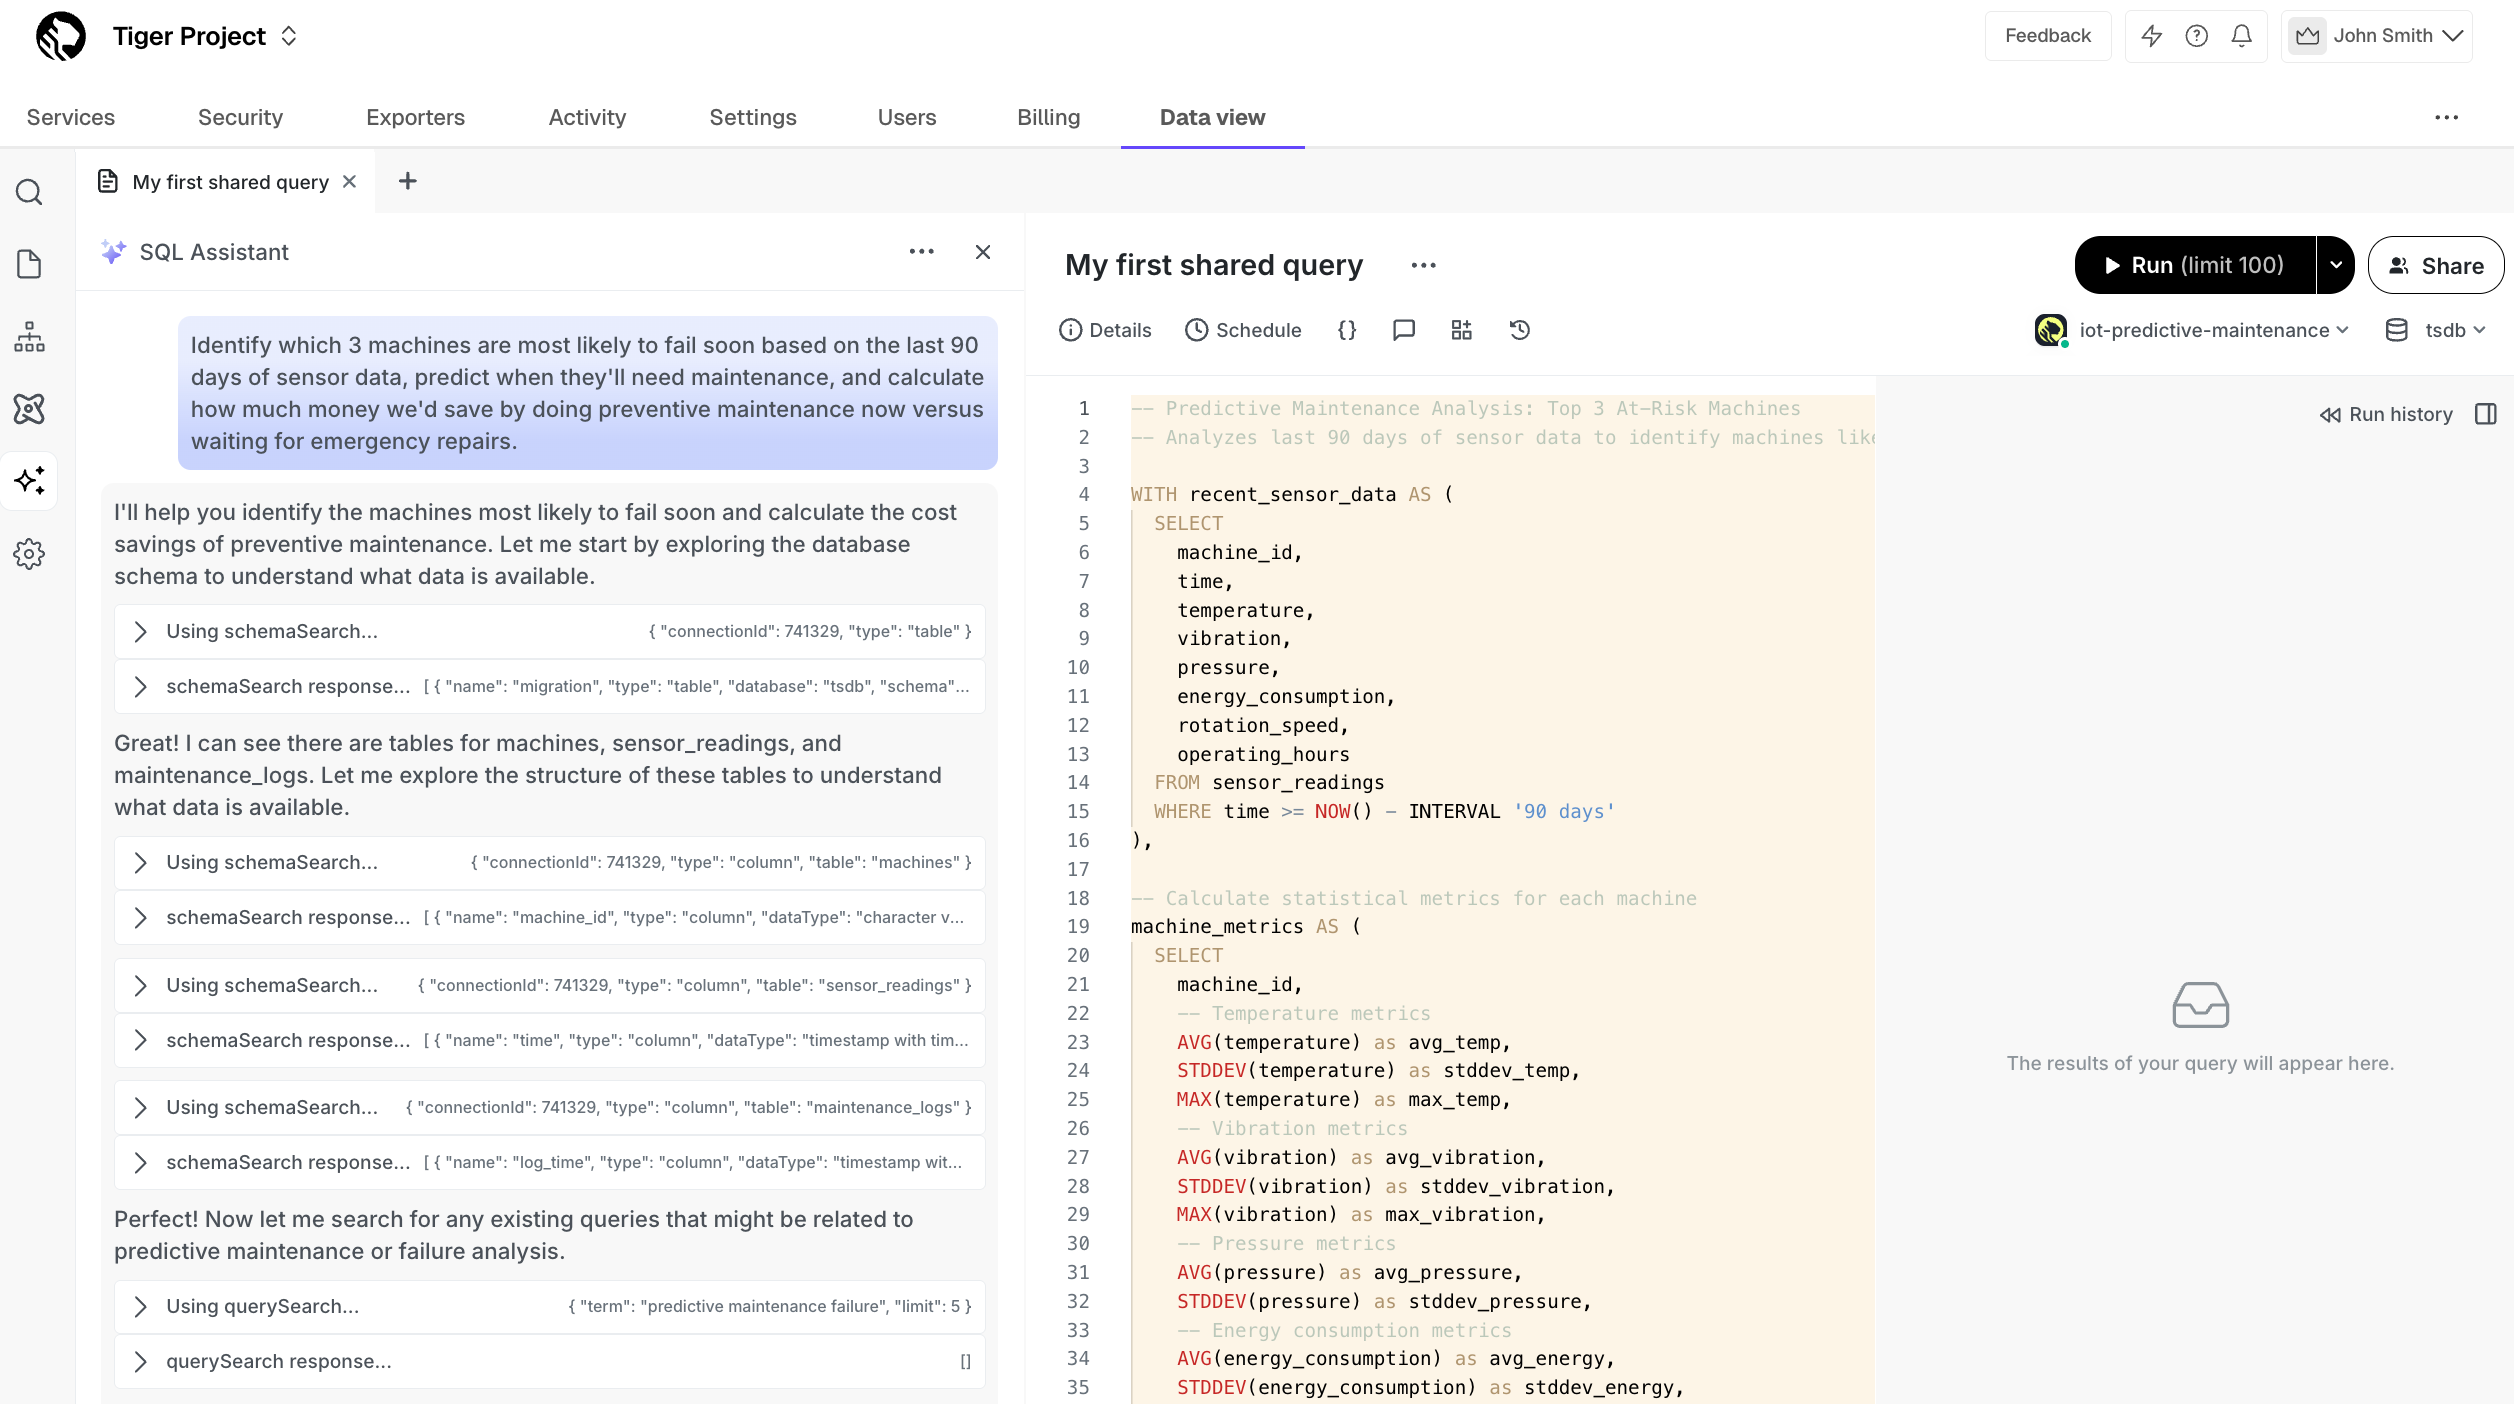Format the SQL with the braces icon
Viewport: 2514px width, 1404px height.
click(1347, 330)
